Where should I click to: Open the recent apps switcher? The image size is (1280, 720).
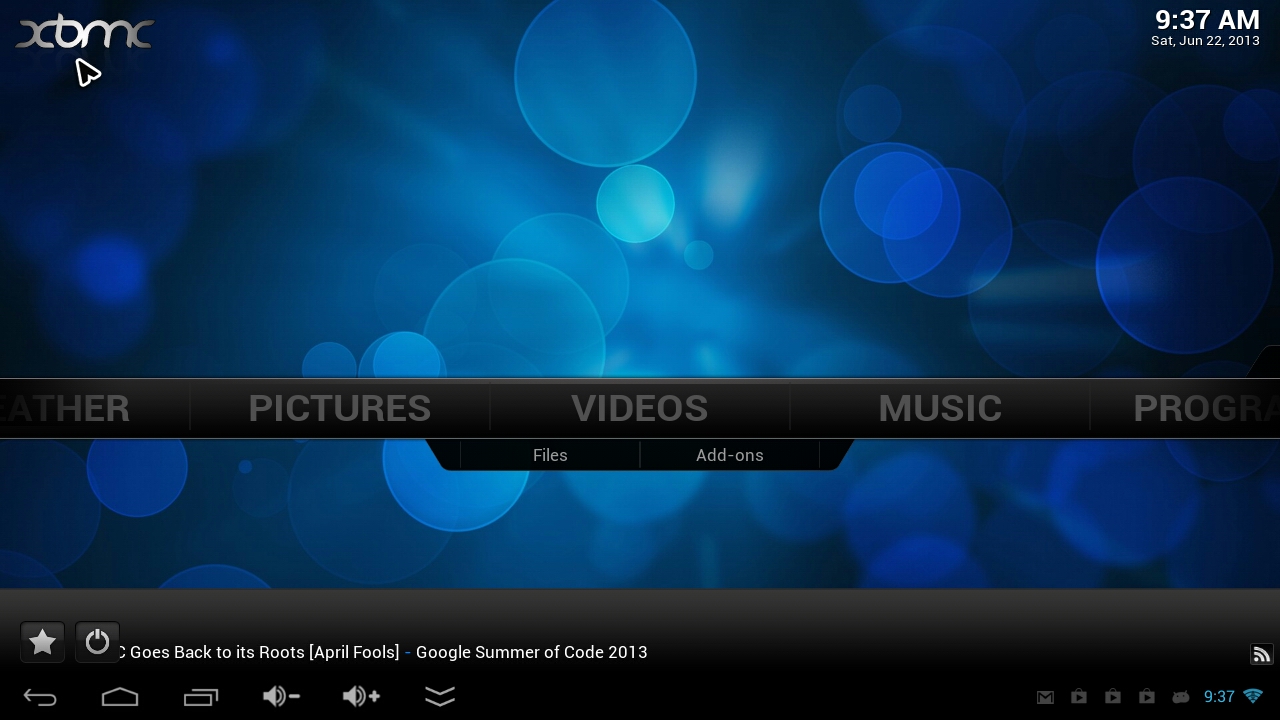pos(200,697)
